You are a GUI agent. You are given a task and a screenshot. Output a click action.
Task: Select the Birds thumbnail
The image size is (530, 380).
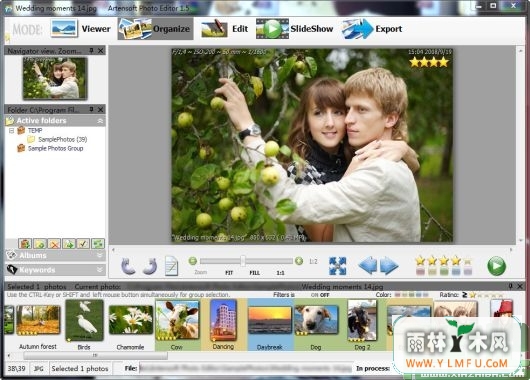(84, 320)
